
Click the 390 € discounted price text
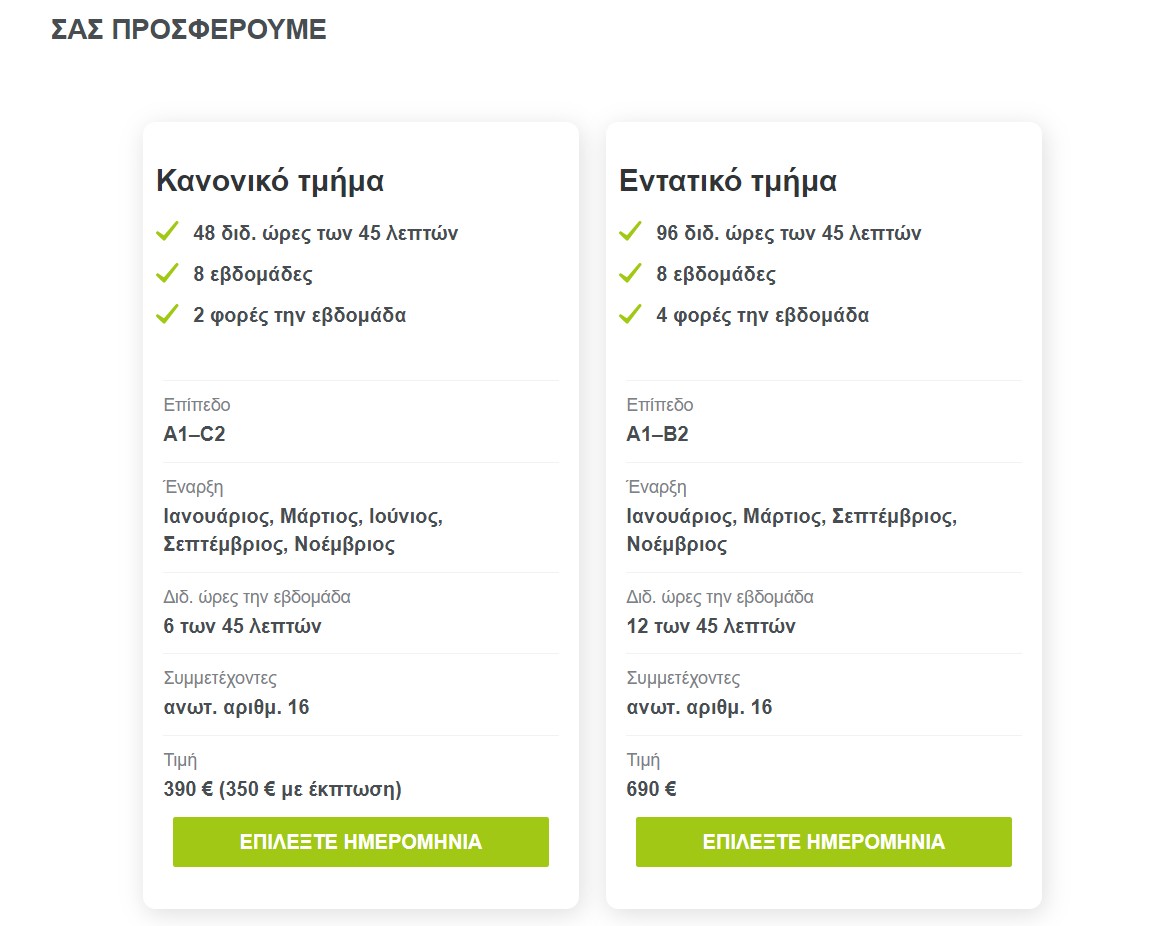[283, 789]
